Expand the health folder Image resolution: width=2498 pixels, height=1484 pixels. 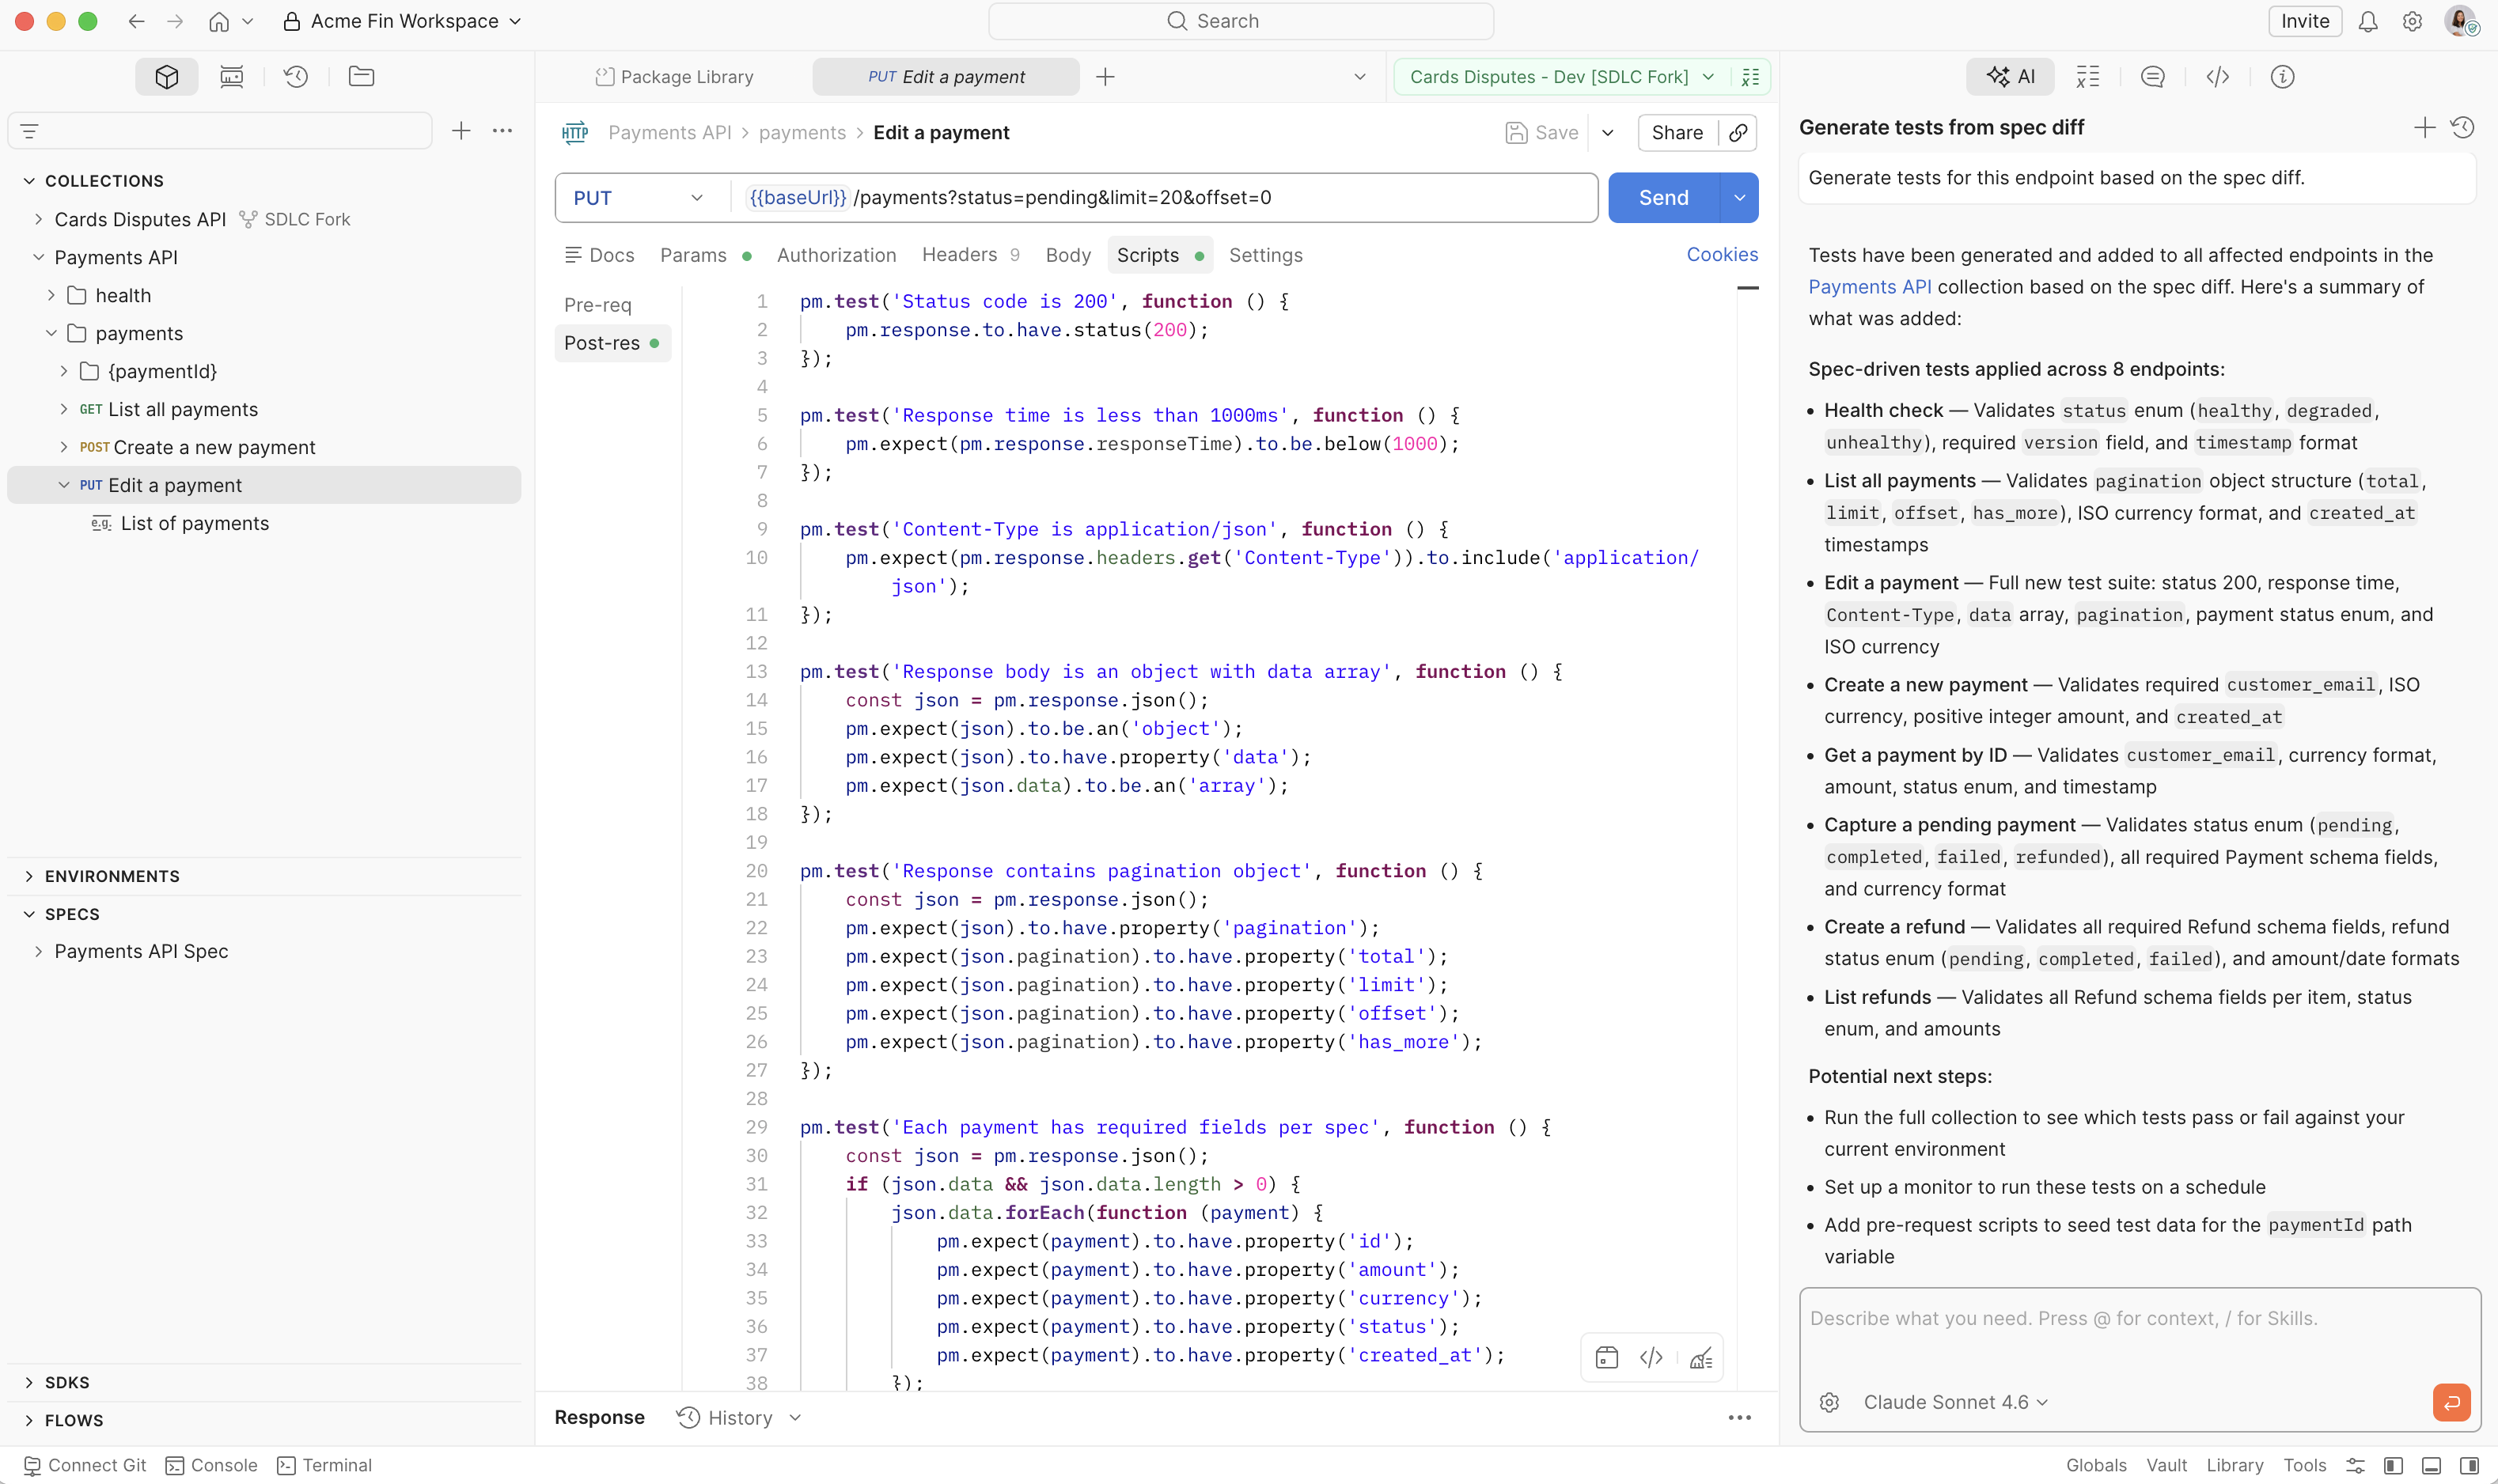coord(51,295)
